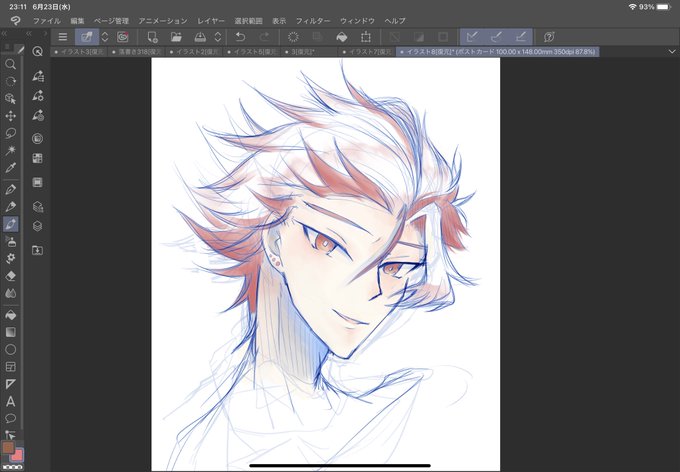Toggle Snap to Grid

(x=521, y=37)
